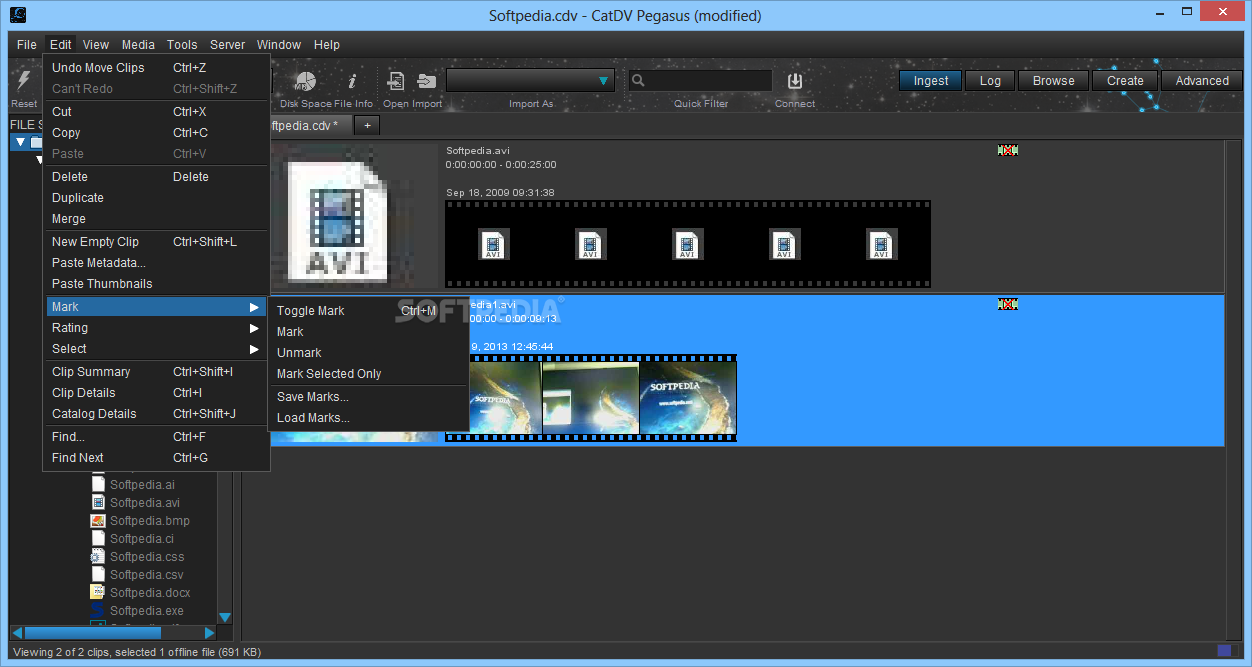Click the Quick Filter magnifier icon
The height and width of the screenshot is (667, 1252).
(638, 81)
